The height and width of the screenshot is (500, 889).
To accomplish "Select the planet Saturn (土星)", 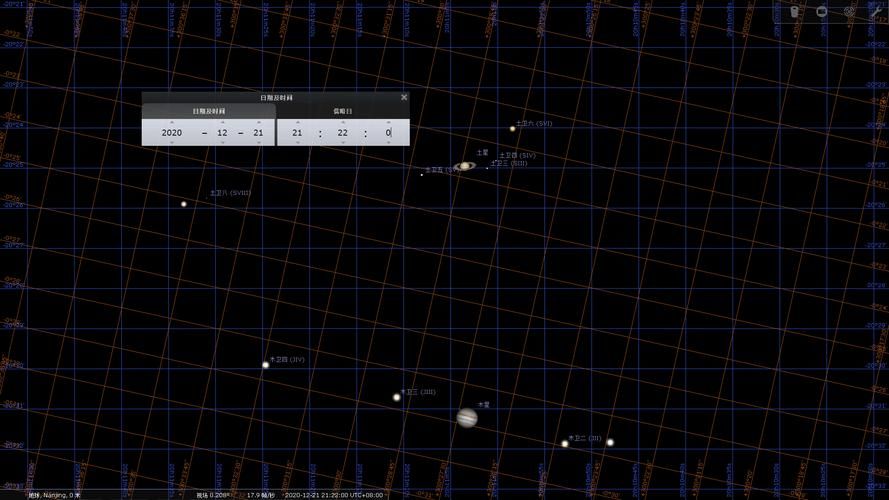I will pyautogui.click(x=464, y=166).
